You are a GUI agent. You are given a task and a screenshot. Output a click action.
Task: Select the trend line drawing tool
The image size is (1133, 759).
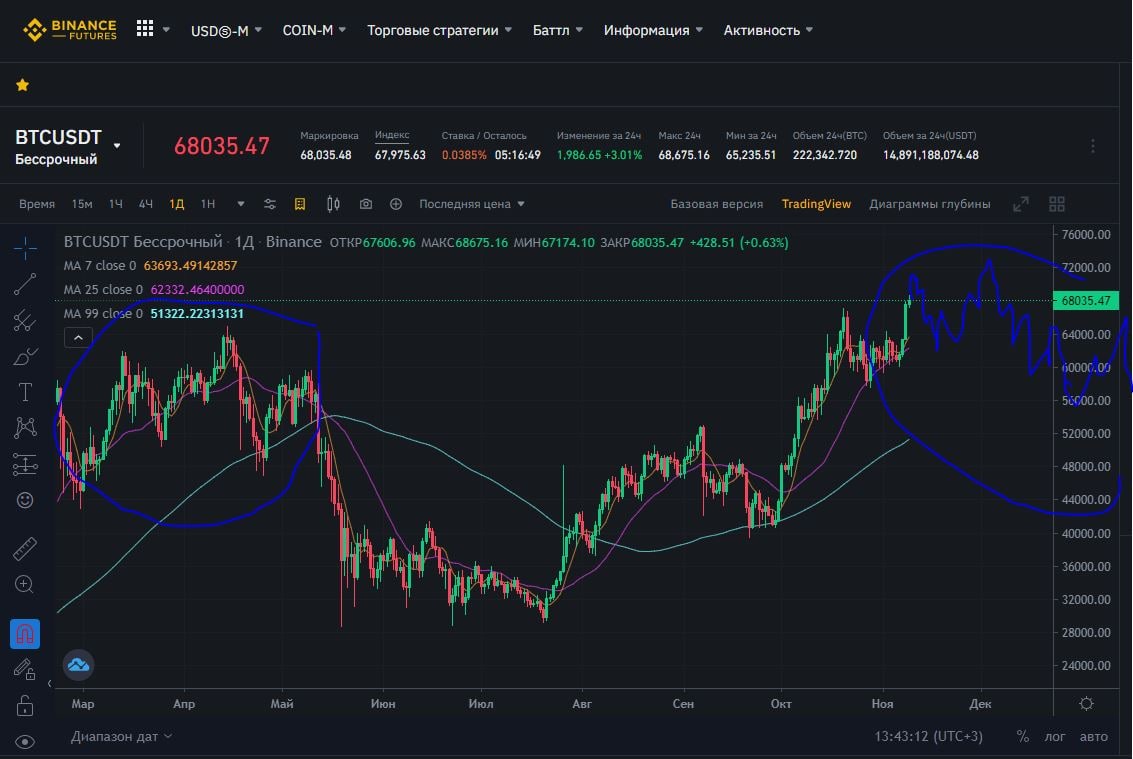(25, 284)
